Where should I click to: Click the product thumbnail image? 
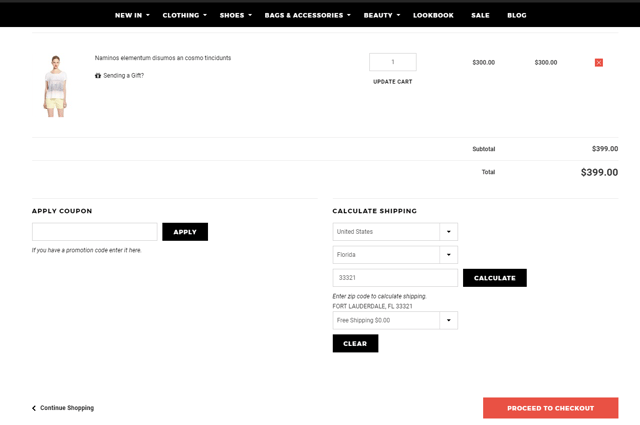click(55, 86)
